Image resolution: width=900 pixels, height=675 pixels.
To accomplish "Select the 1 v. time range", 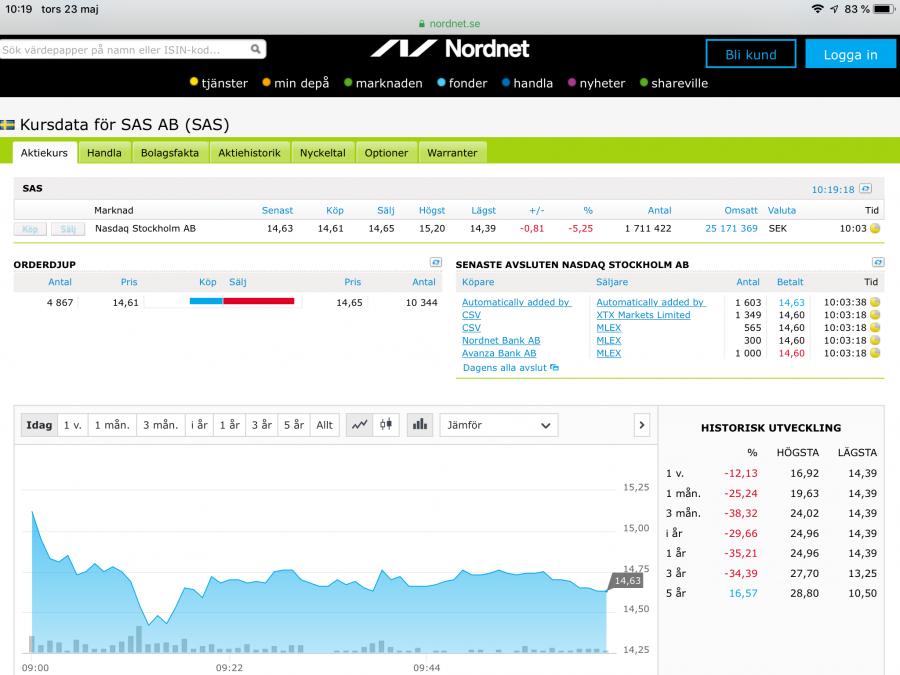I will coord(73,425).
